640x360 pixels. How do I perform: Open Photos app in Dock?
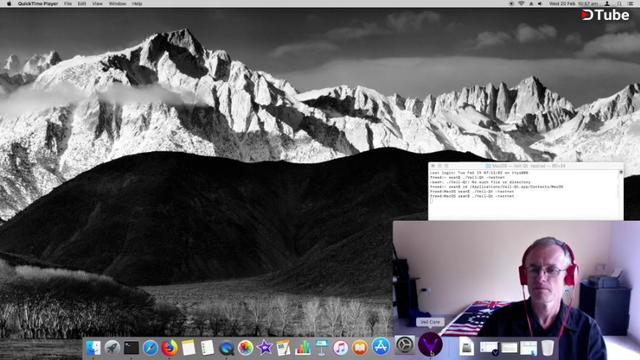(245, 348)
